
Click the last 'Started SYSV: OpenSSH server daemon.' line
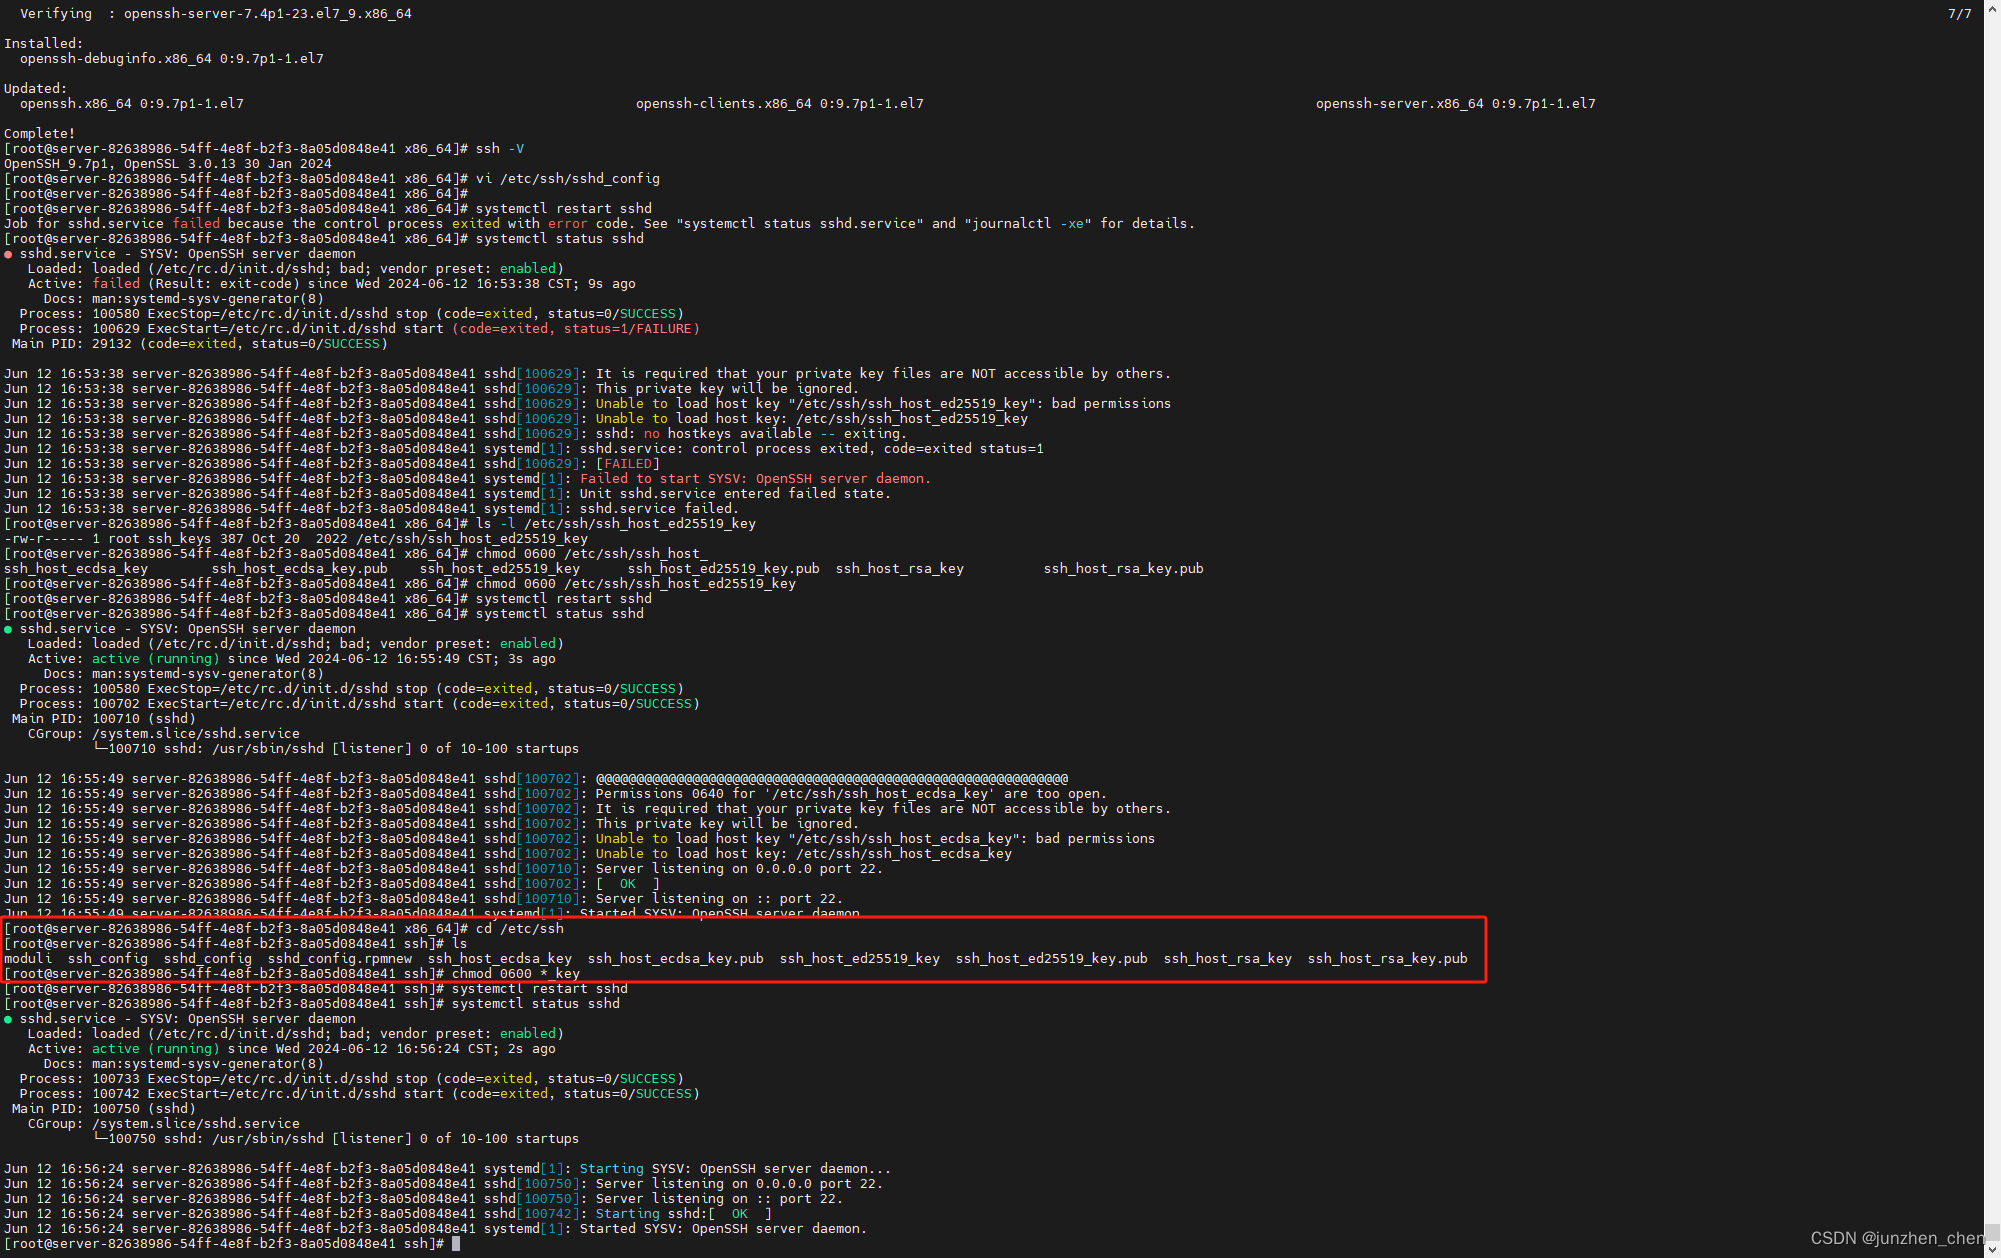pyautogui.click(x=435, y=1228)
